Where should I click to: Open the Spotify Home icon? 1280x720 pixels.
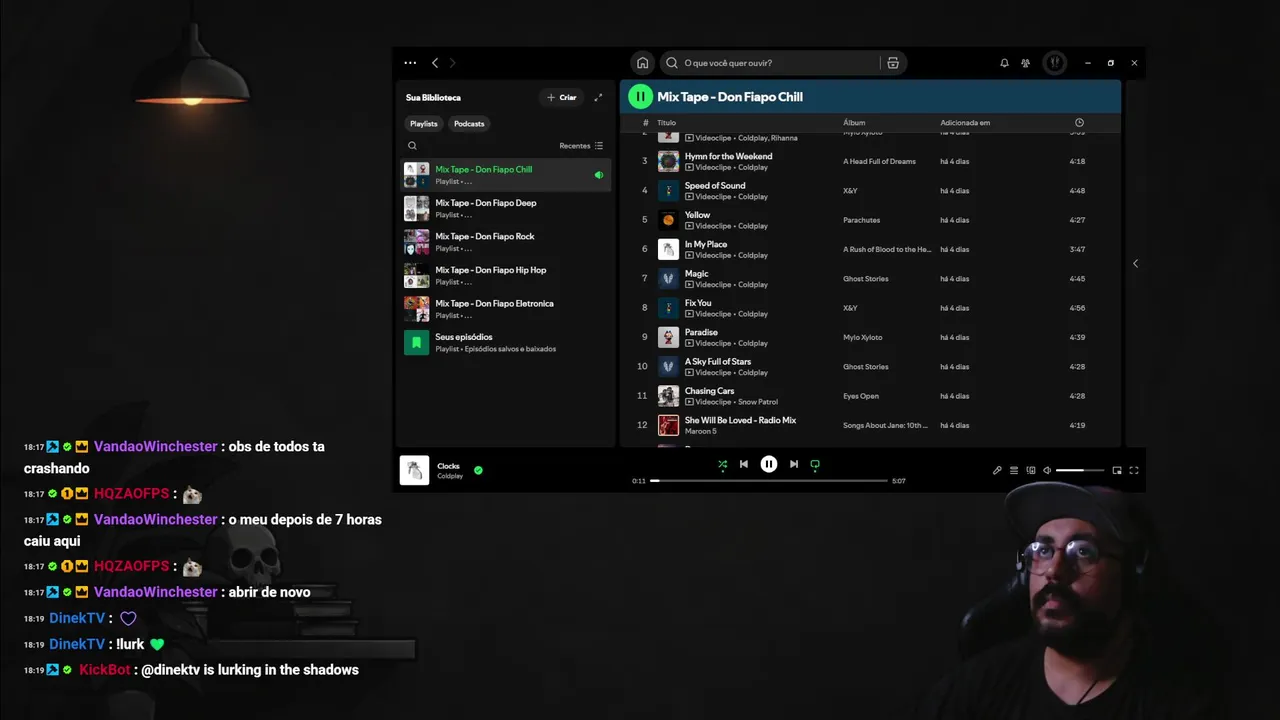[x=643, y=63]
